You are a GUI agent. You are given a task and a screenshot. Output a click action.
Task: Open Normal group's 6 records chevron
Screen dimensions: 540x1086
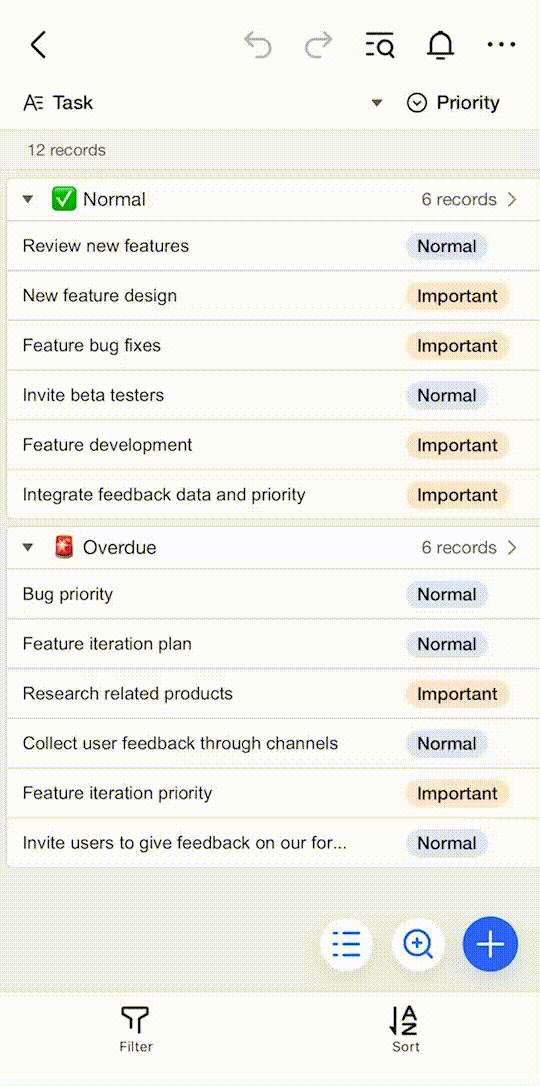(x=512, y=199)
